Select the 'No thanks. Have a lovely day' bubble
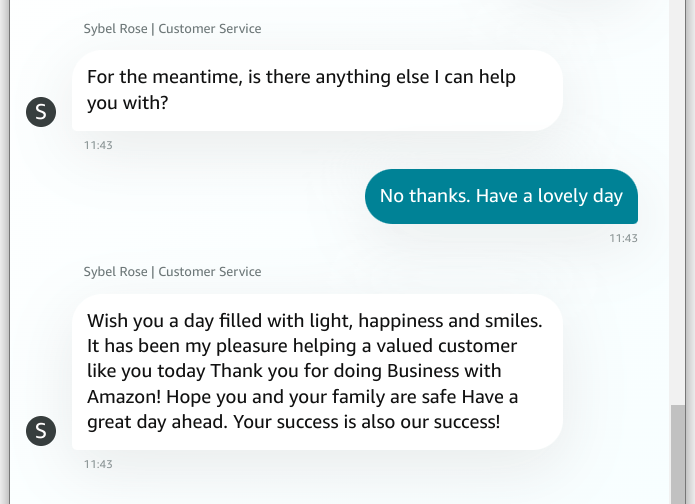This screenshot has width=695, height=504. tap(501, 196)
